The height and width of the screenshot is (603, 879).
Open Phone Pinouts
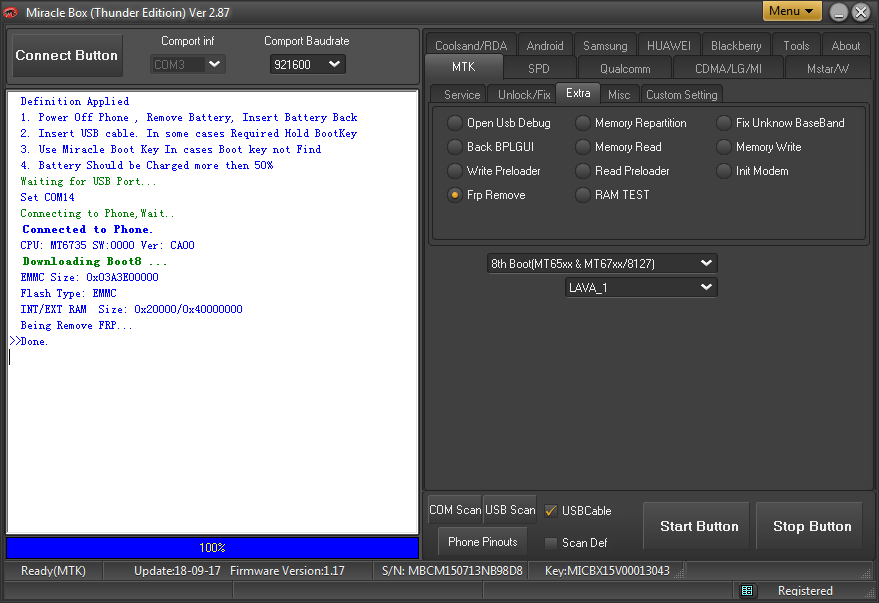tap(482, 542)
